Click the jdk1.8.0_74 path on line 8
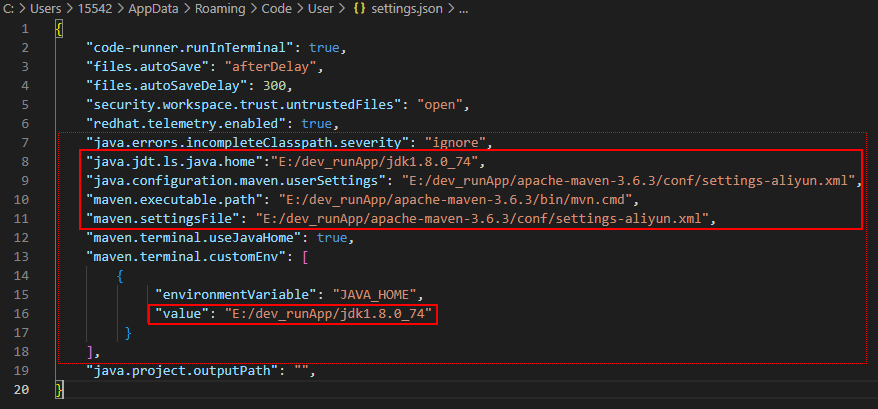 pyautogui.click(x=377, y=161)
